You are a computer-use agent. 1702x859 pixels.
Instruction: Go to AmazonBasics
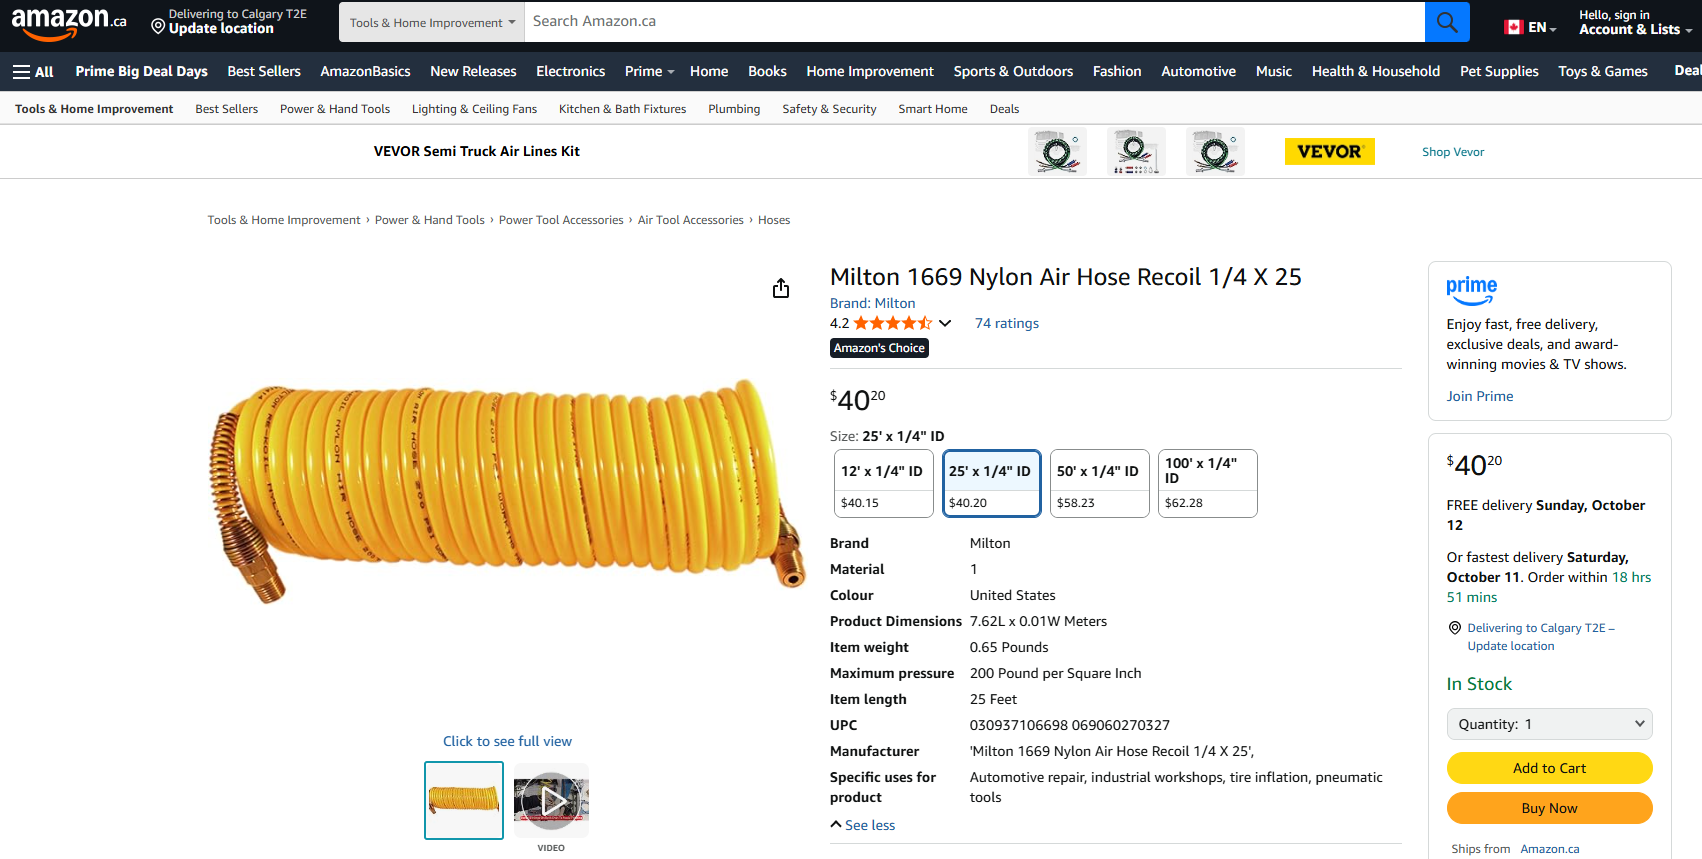point(365,71)
